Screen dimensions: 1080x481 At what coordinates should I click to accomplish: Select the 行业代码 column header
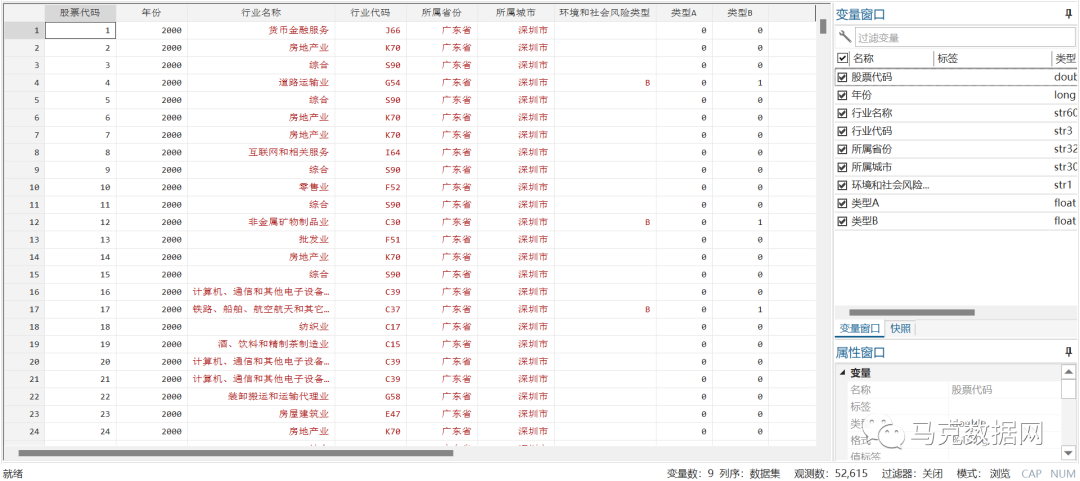point(370,13)
